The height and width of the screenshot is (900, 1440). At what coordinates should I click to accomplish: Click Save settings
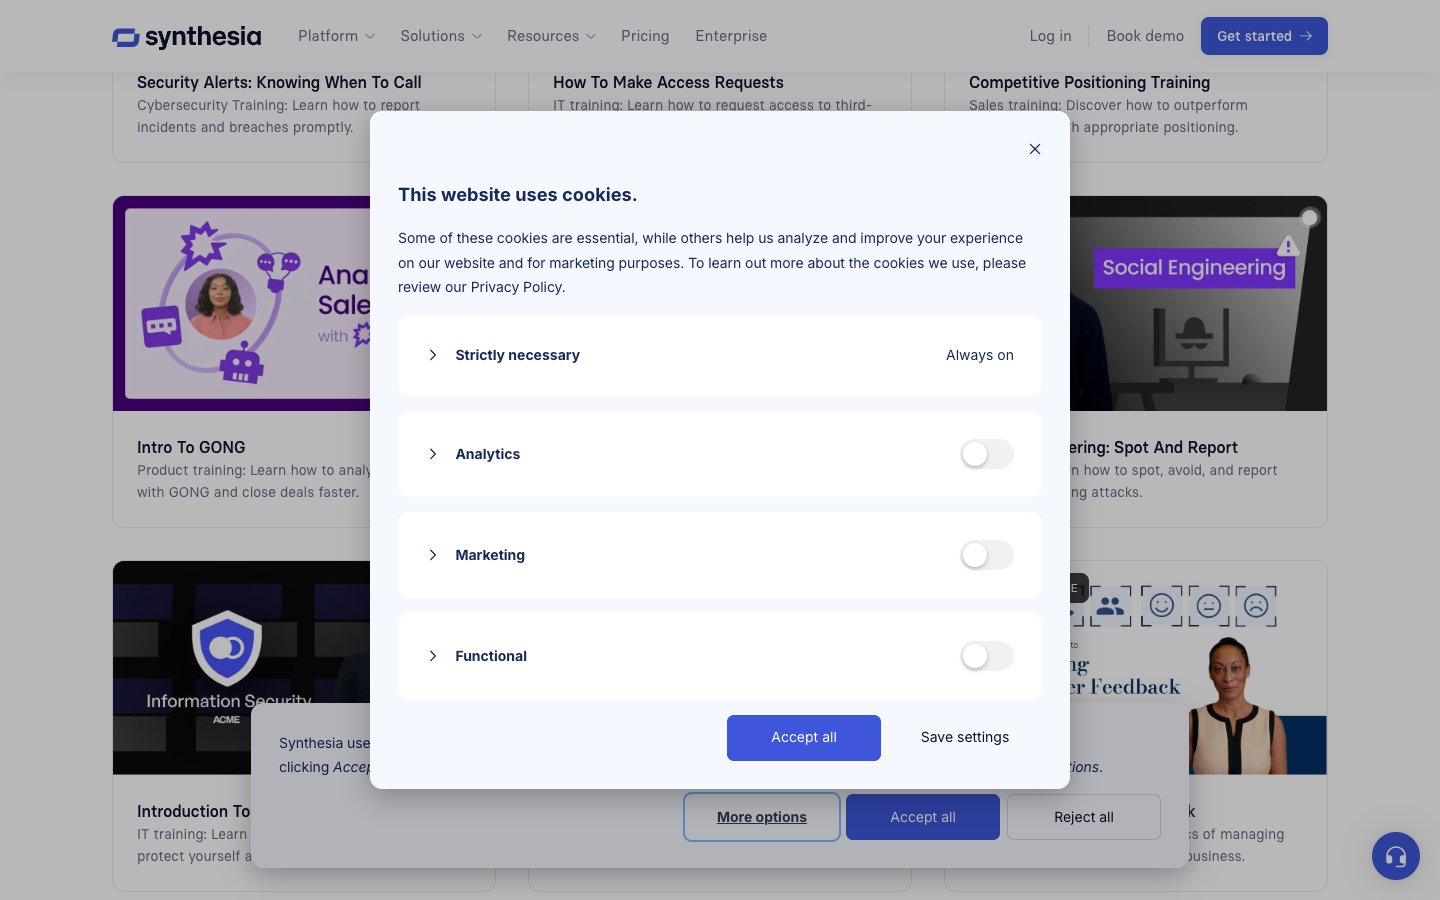[x=964, y=737]
